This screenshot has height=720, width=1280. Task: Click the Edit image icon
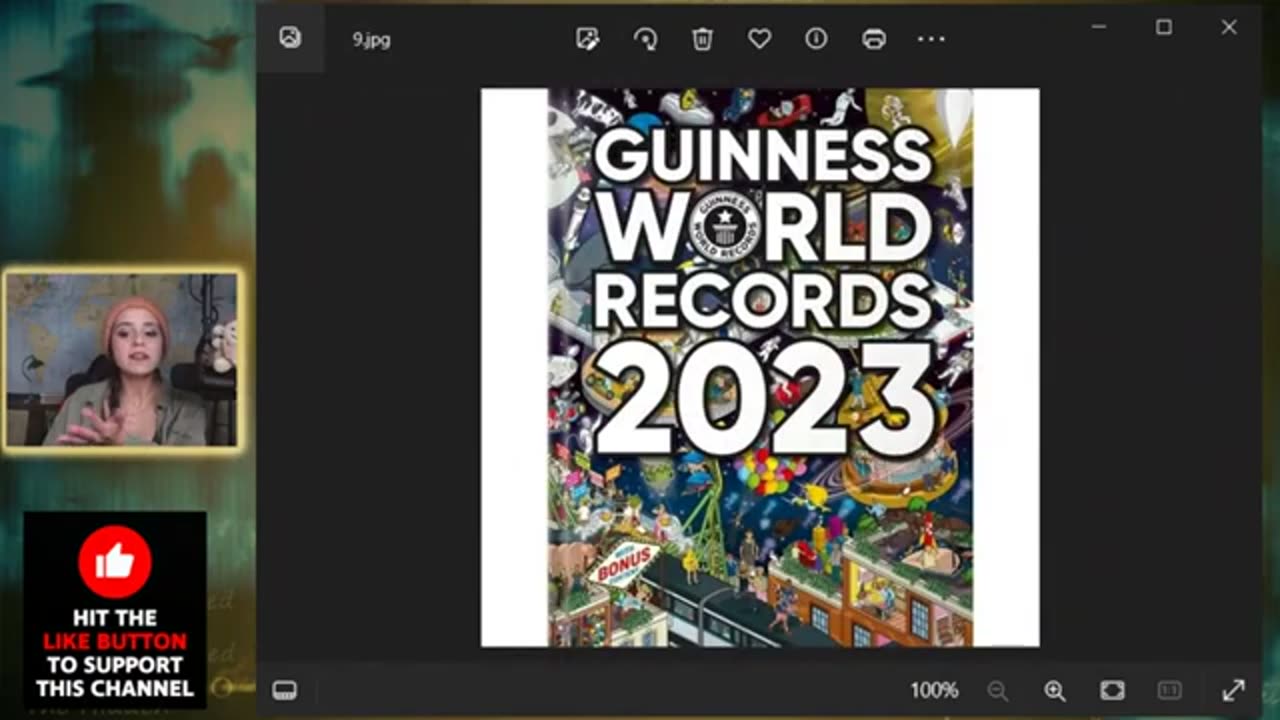[x=588, y=39]
